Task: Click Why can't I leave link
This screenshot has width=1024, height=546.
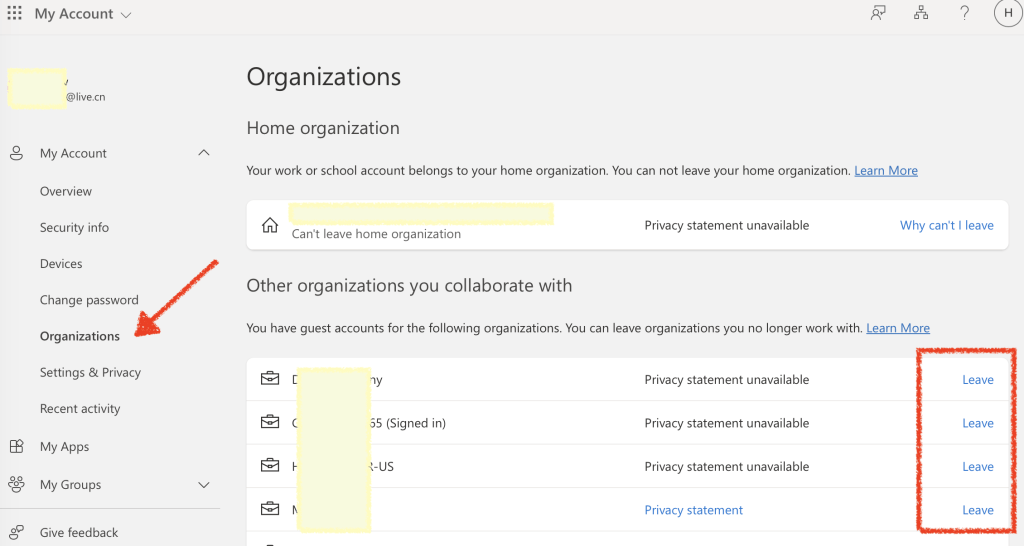Action: tap(946, 226)
